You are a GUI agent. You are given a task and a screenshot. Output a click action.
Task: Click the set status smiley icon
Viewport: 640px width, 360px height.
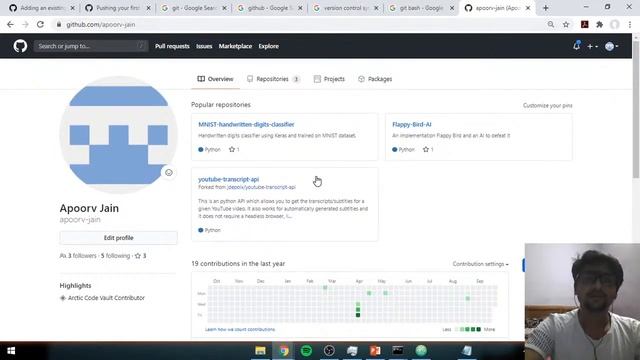(x=169, y=173)
